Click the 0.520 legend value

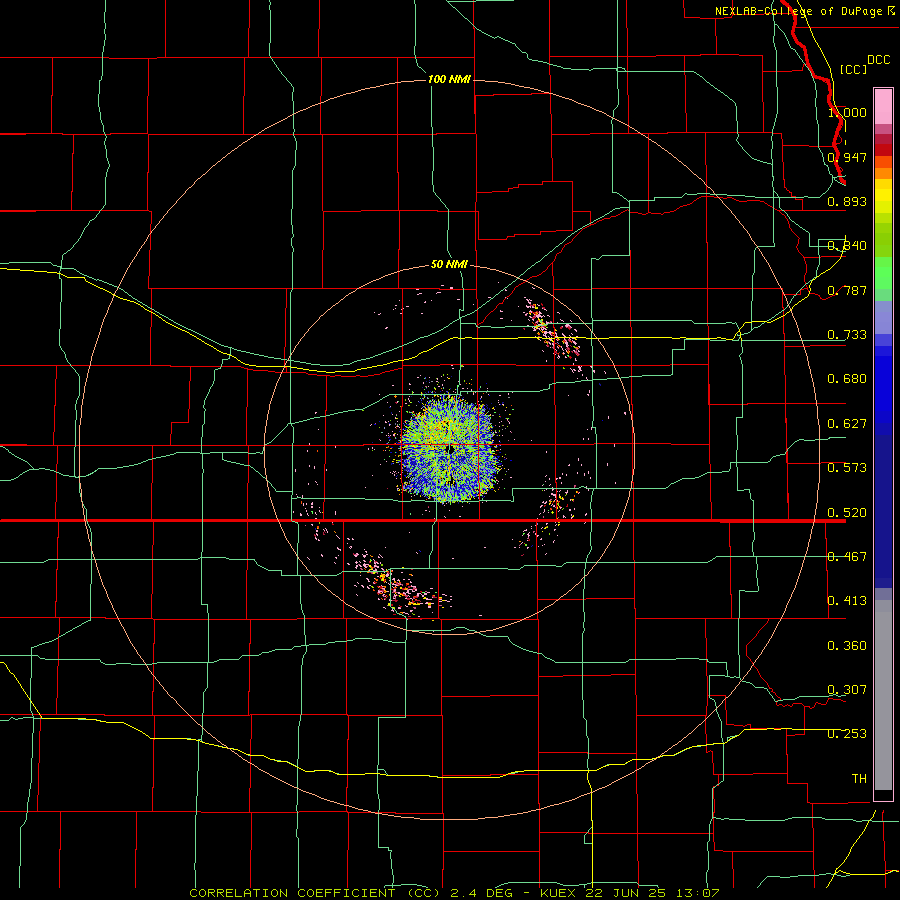pyautogui.click(x=847, y=513)
